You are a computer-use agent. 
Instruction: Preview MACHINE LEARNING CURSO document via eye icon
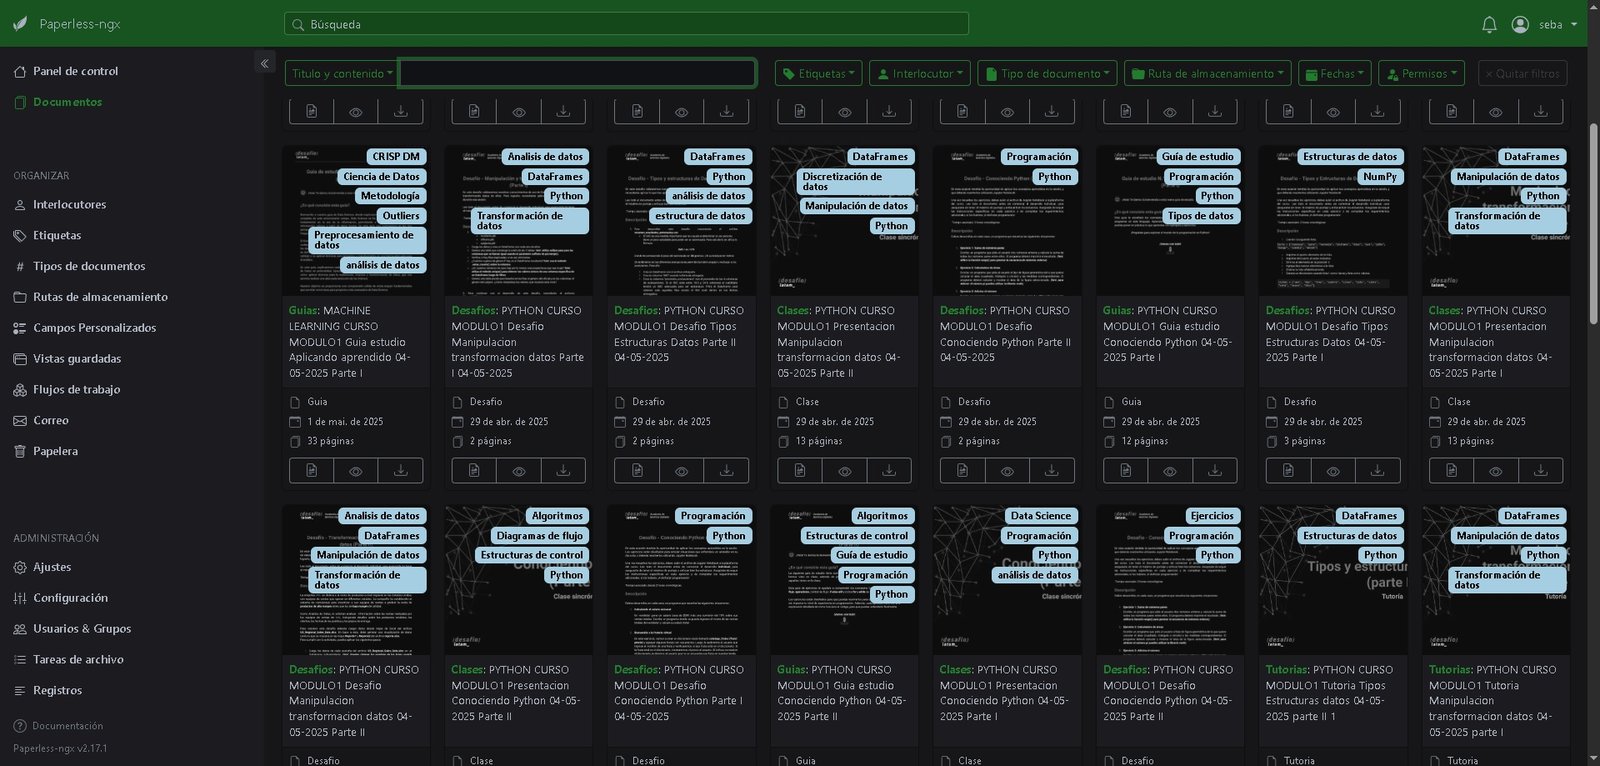tap(355, 470)
